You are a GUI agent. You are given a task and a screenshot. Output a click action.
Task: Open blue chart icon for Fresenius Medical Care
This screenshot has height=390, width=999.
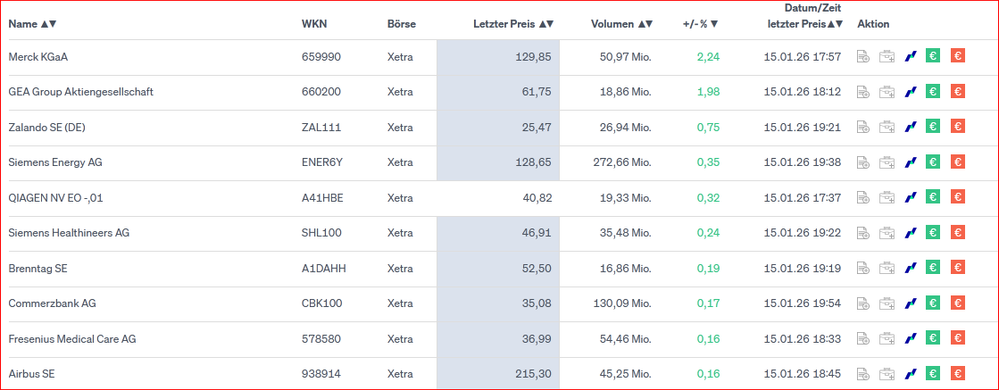pyautogui.click(x=910, y=339)
